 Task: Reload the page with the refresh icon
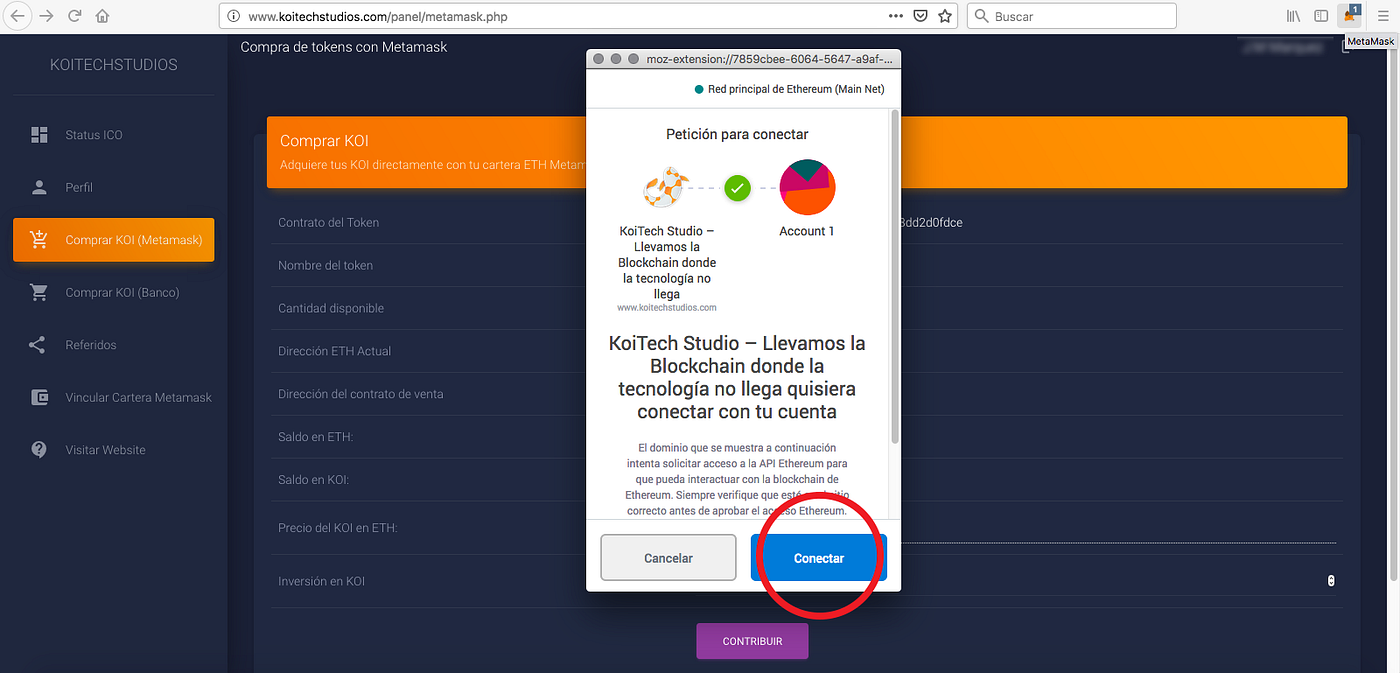point(74,16)
